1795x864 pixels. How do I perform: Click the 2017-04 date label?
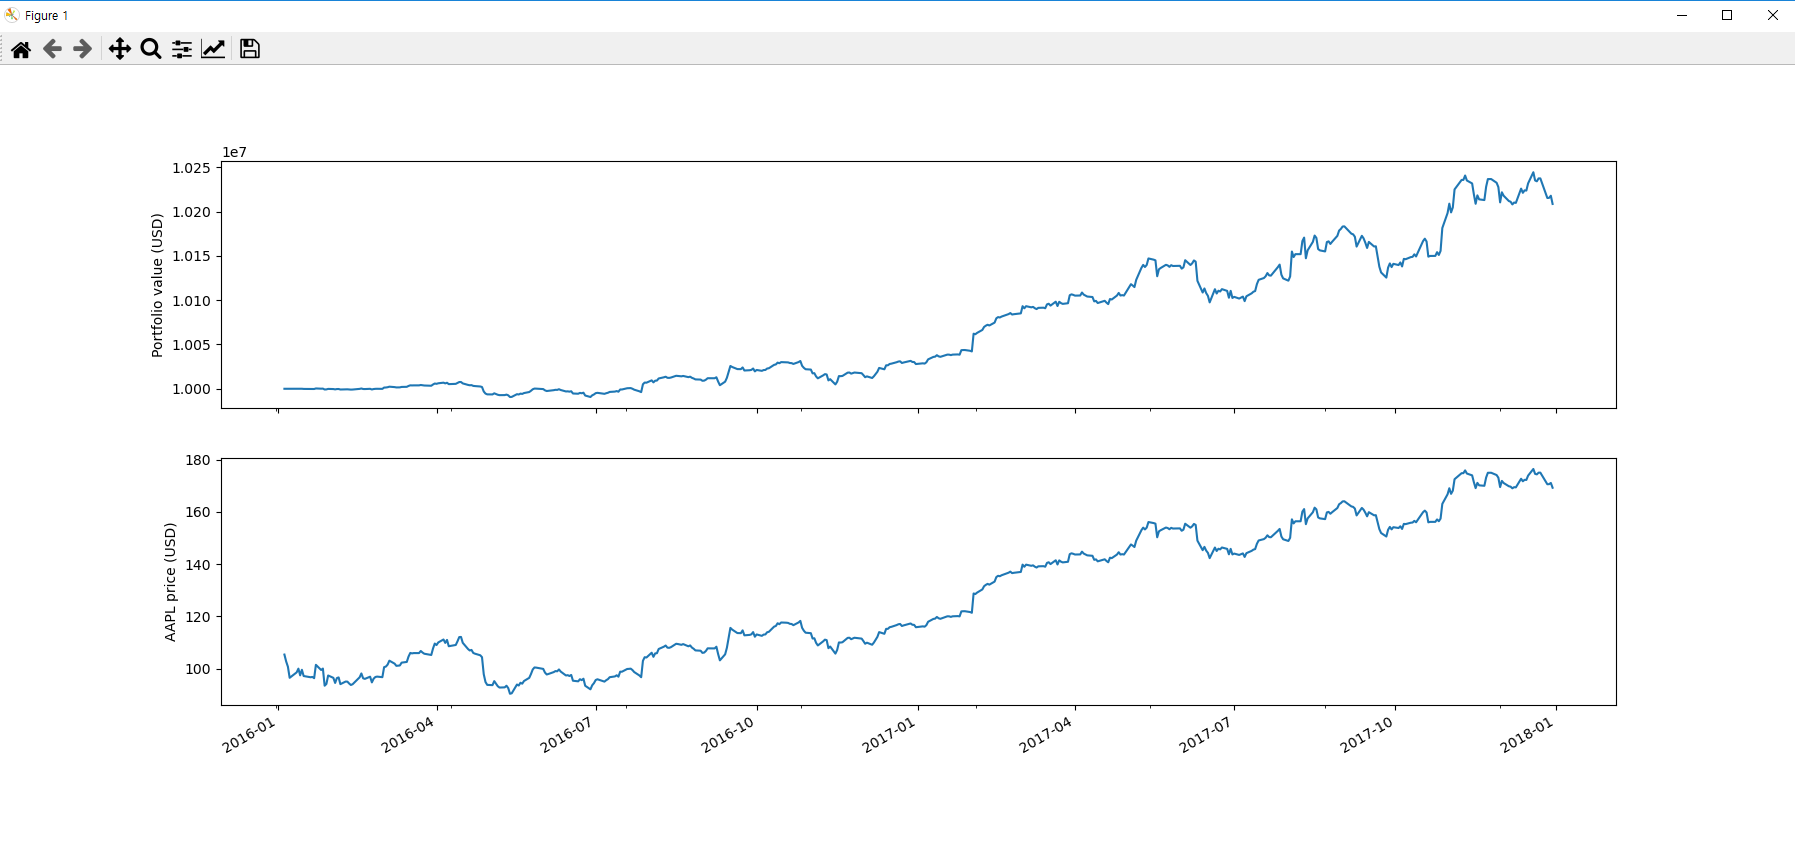(x=1045, y=735)
